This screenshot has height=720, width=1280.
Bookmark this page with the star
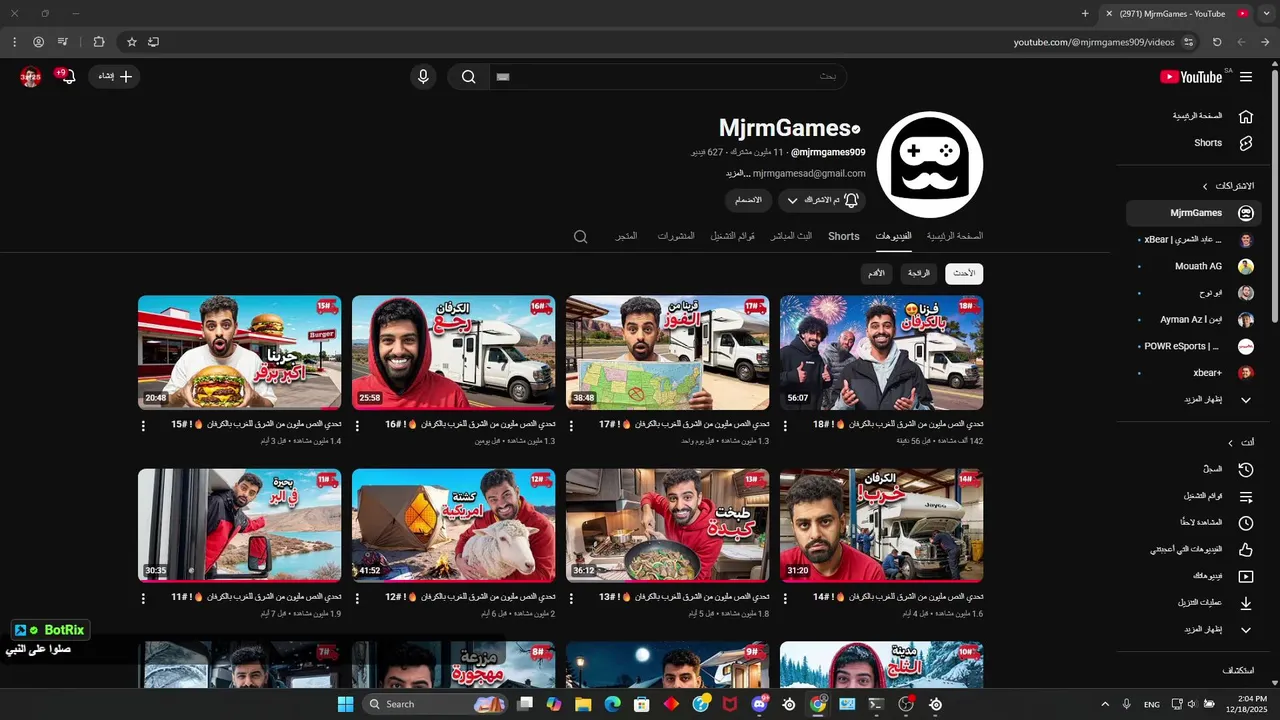[131, 42]
